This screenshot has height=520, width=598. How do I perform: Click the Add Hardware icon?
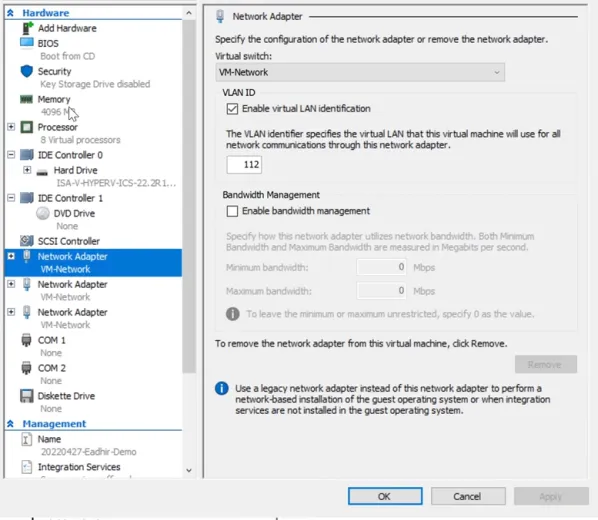[27, 28]
